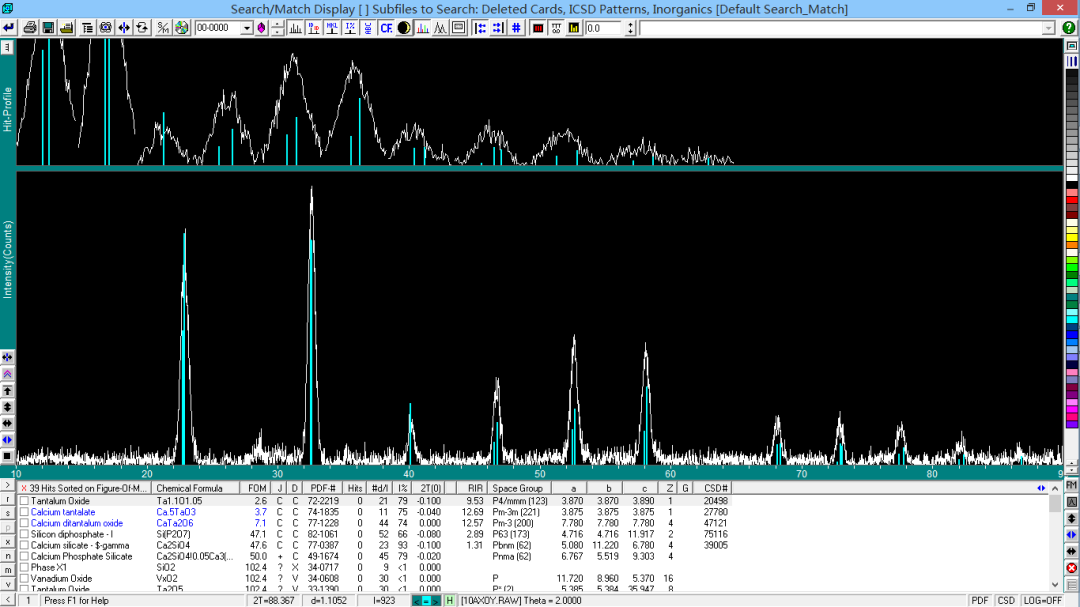
Task: Enable the Silicon diphosphate - I checkbox
Action: pyautogui.click(x=24, y=534)
